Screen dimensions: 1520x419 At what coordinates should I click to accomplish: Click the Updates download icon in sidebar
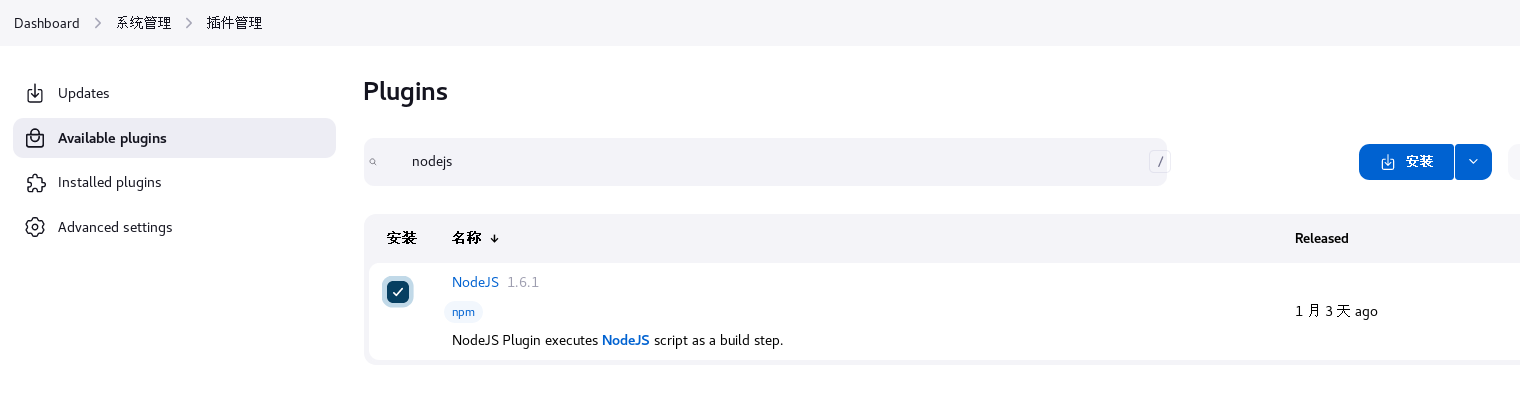[35, 93]
